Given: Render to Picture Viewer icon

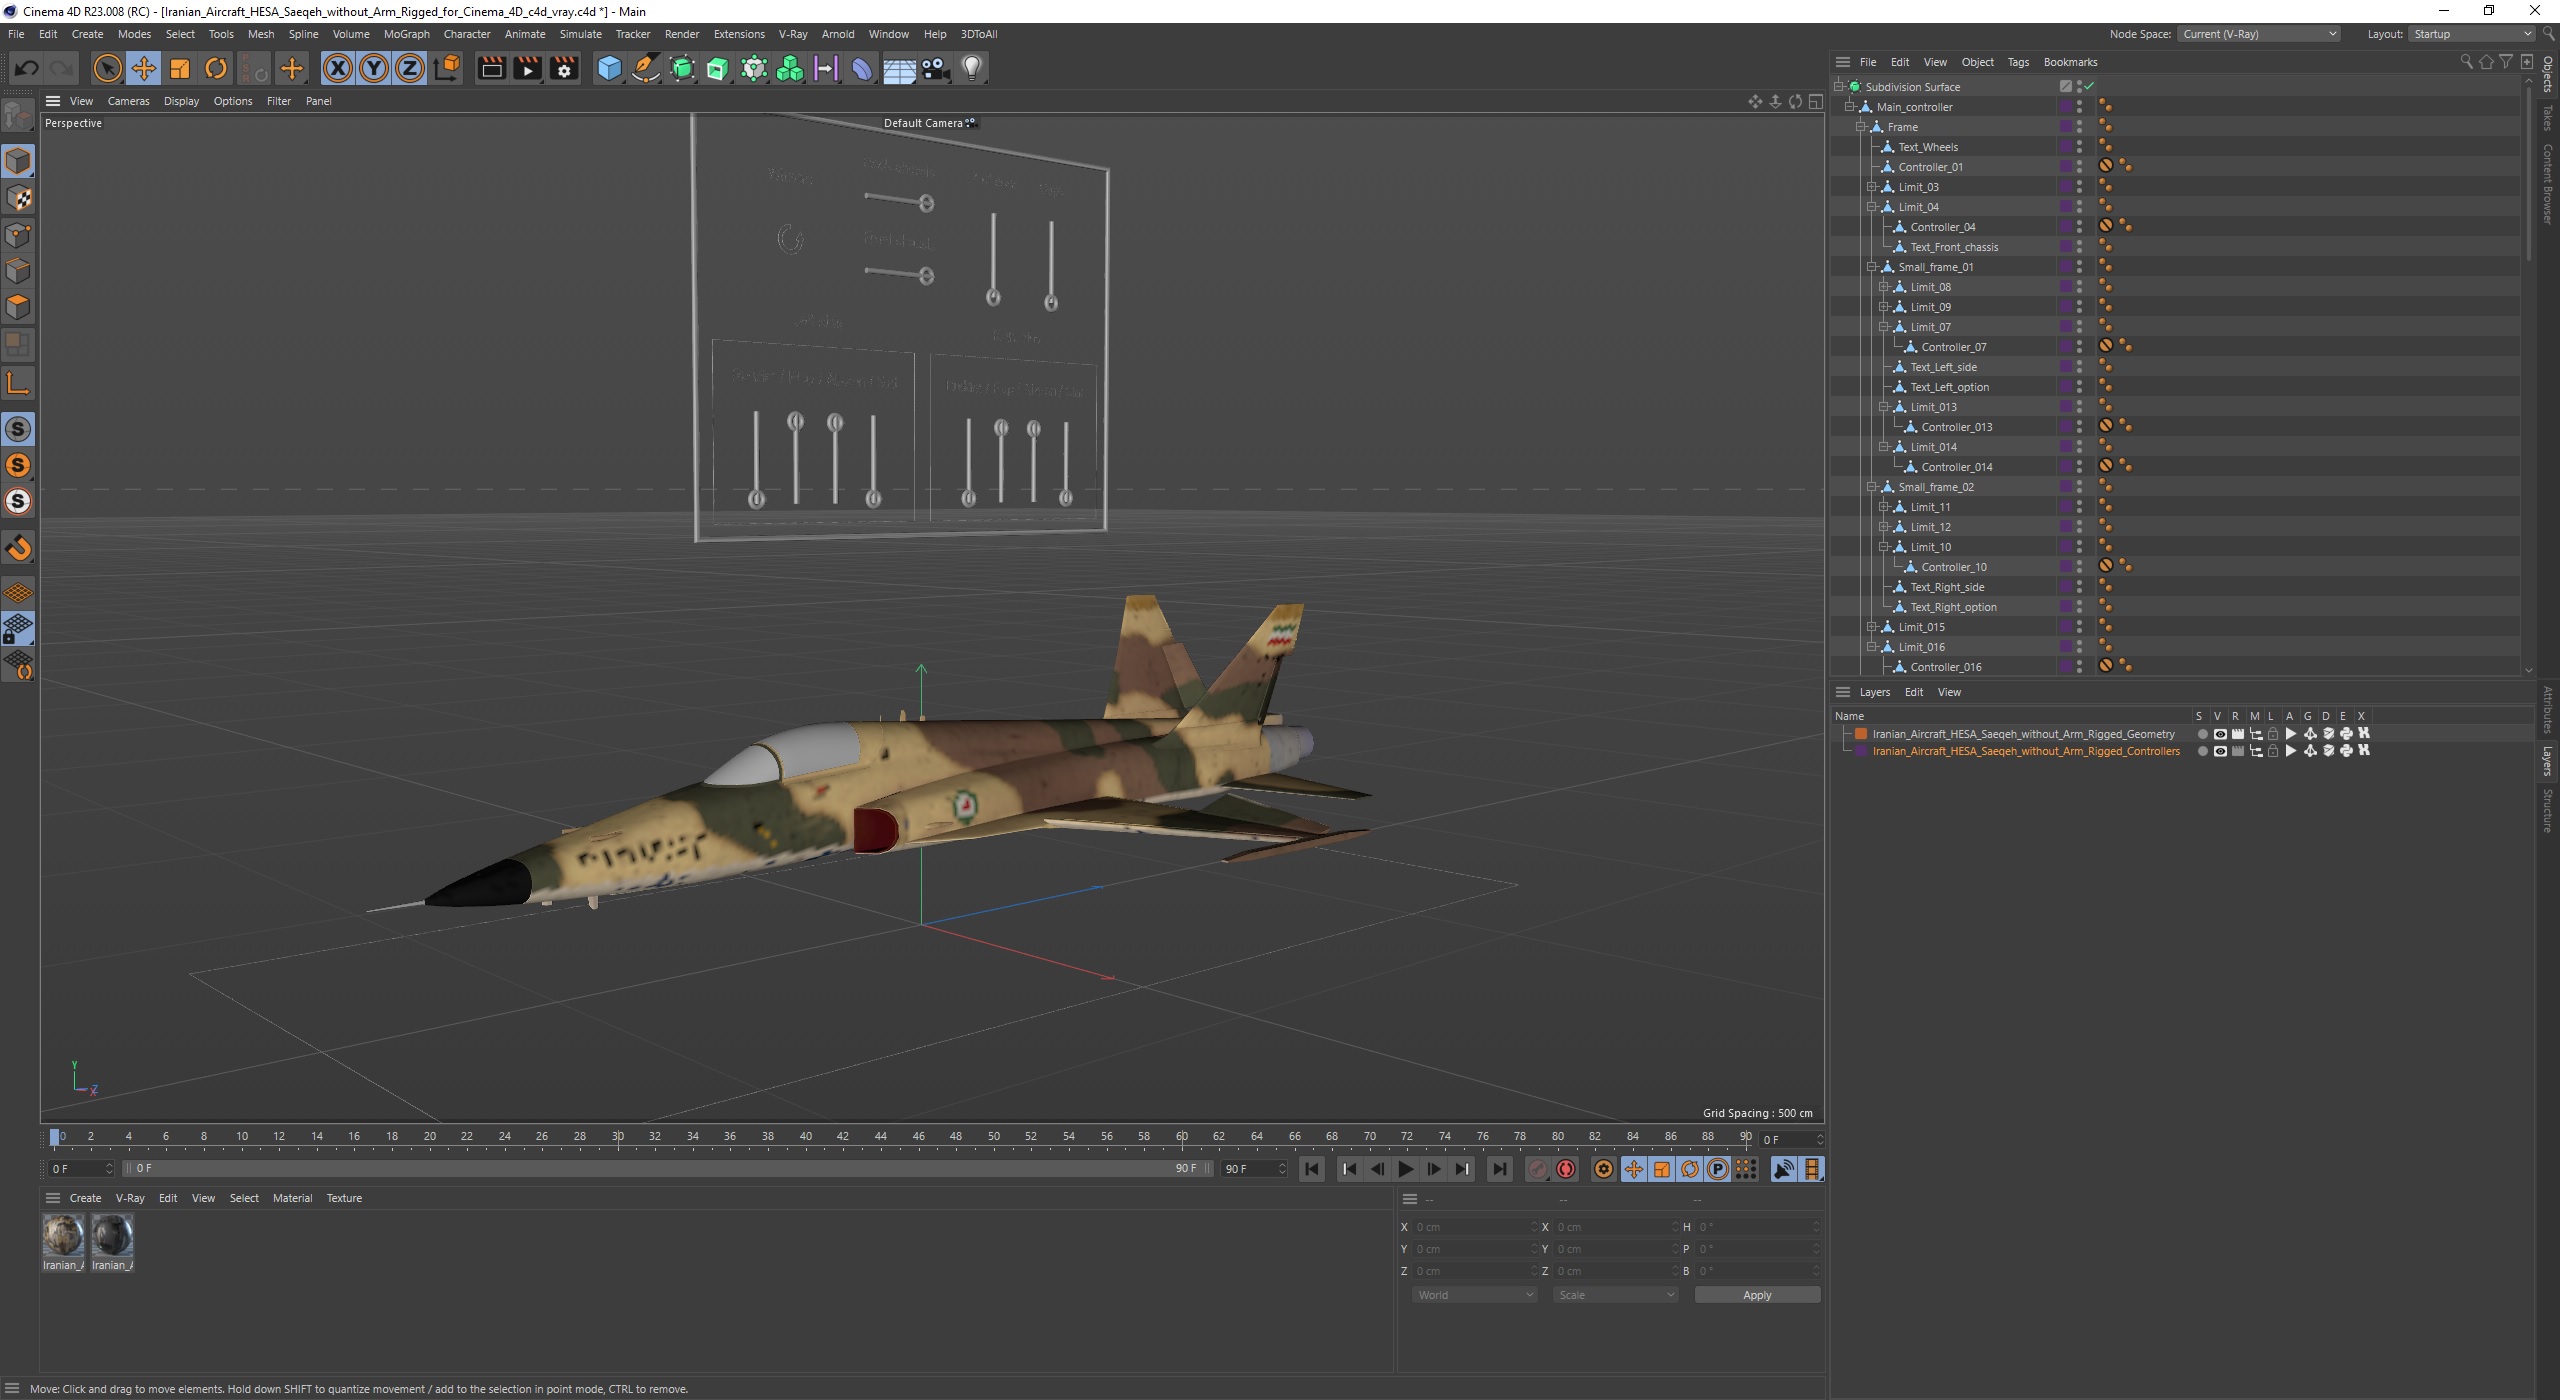Looking at the screenshot, I should click(527, 68).
